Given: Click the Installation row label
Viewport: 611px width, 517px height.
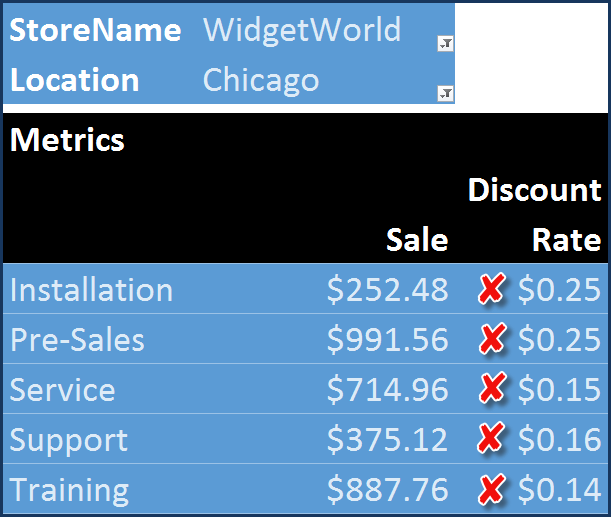Looking at the screenshot, I should tap(91, 290).
